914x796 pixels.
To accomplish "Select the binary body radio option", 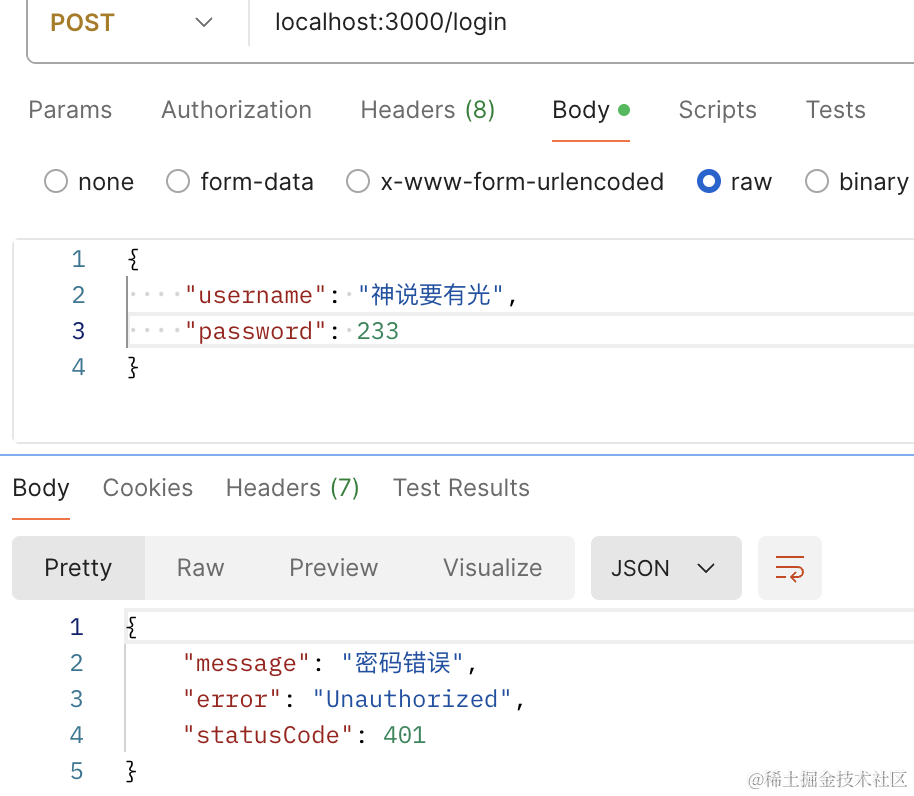I will pyautogui.click(x=817, y=182).
